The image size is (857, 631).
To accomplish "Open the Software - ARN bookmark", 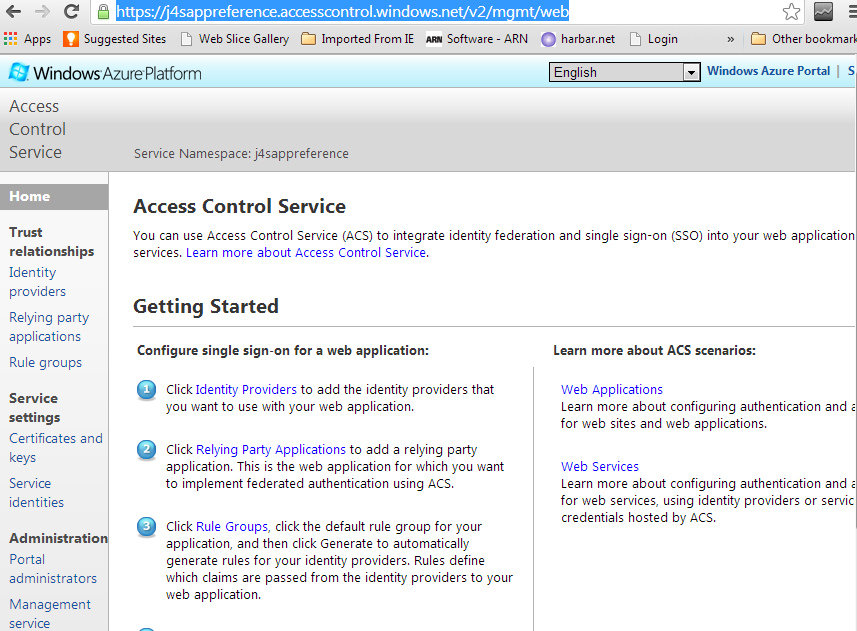I will [x=477, y=39].
